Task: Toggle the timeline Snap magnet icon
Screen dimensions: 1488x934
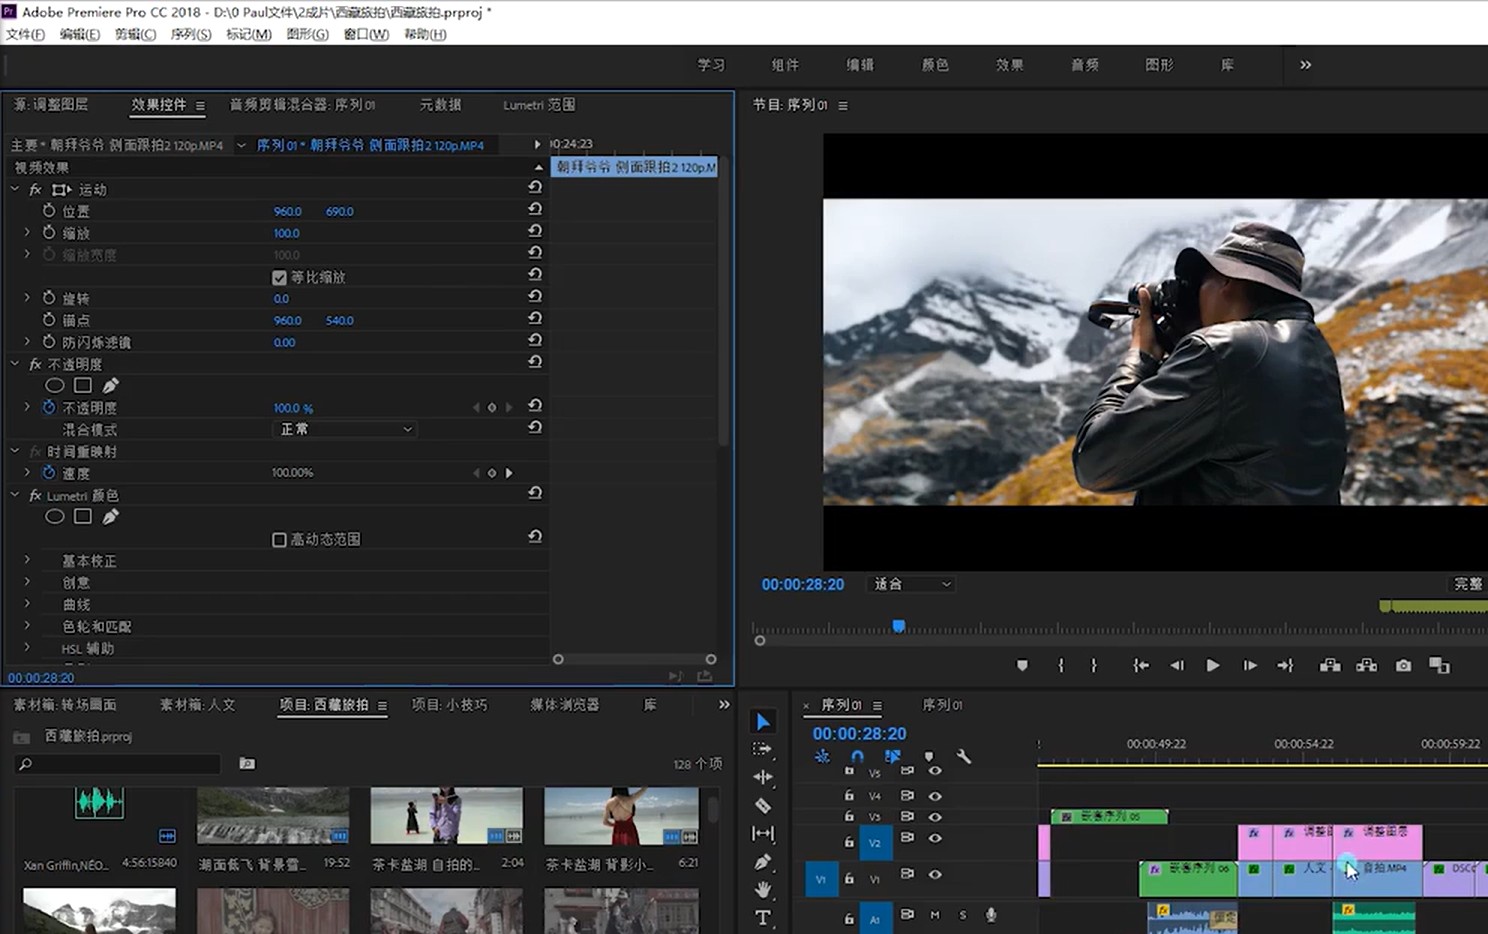Action: point(857,757)
